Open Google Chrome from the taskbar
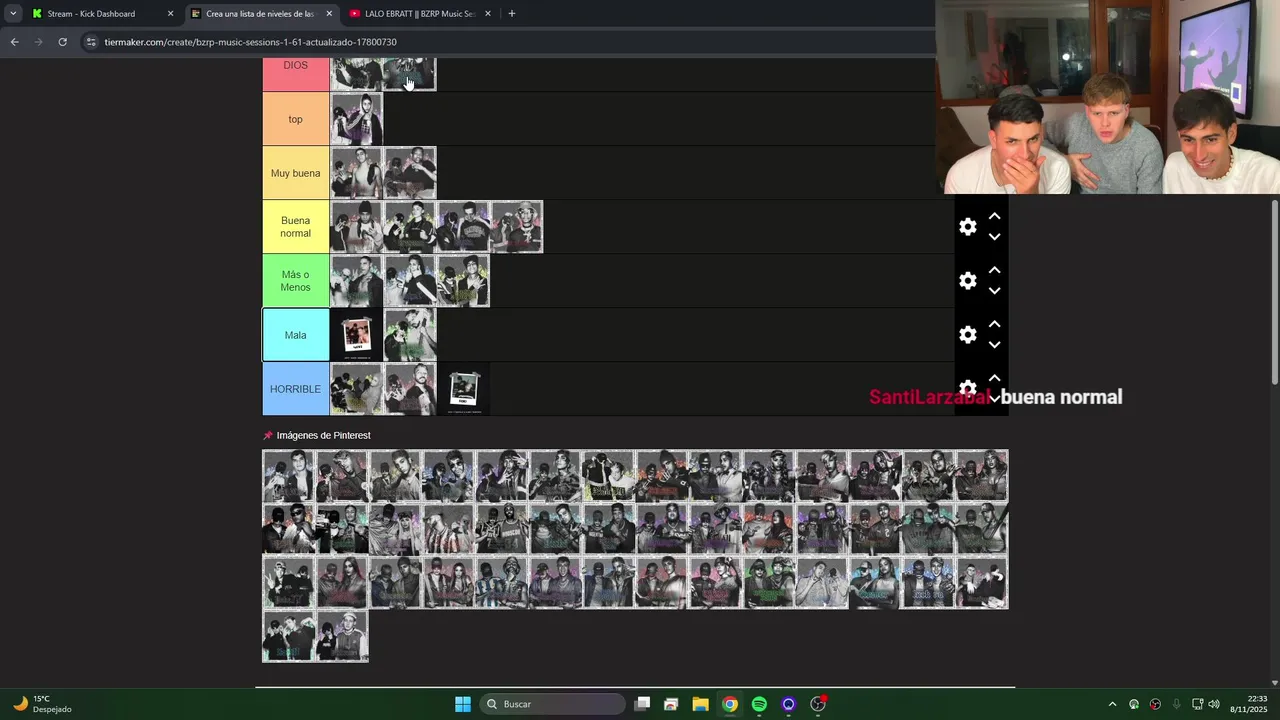This screenshot has width=1280, height=720. tap(730, 704)
